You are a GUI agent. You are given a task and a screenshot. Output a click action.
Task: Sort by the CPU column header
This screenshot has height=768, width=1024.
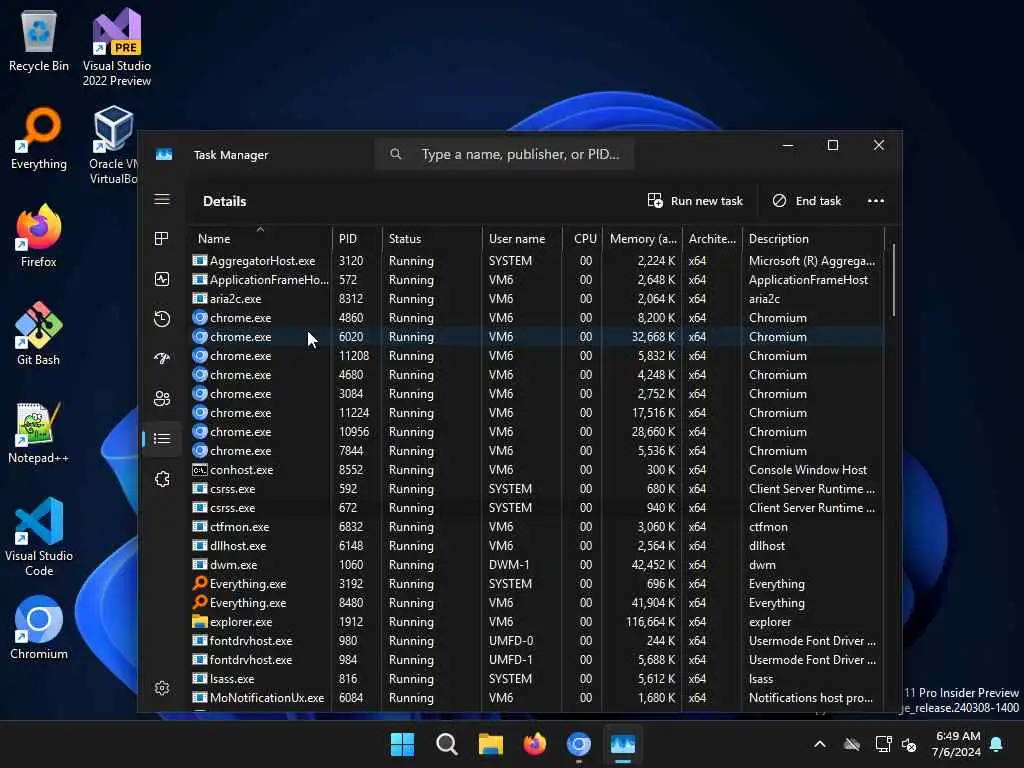(582, 238)
